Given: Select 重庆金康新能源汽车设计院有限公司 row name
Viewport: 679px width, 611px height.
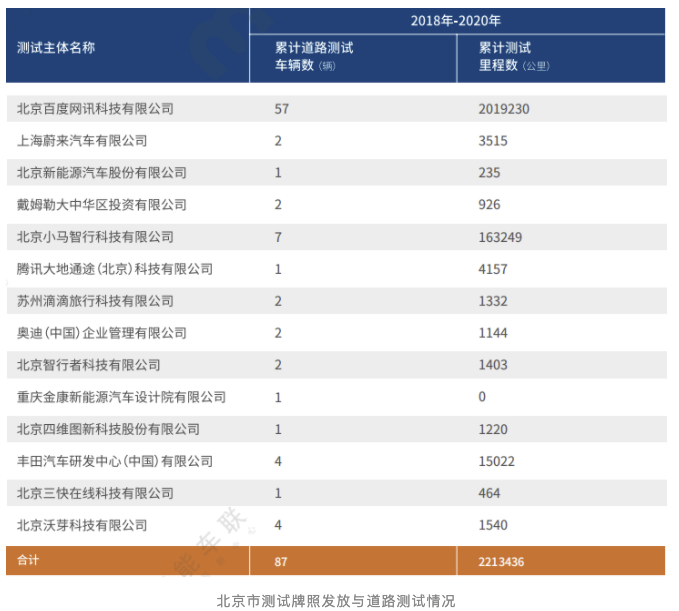Looking at the screenshot, I should click(121, 397).
